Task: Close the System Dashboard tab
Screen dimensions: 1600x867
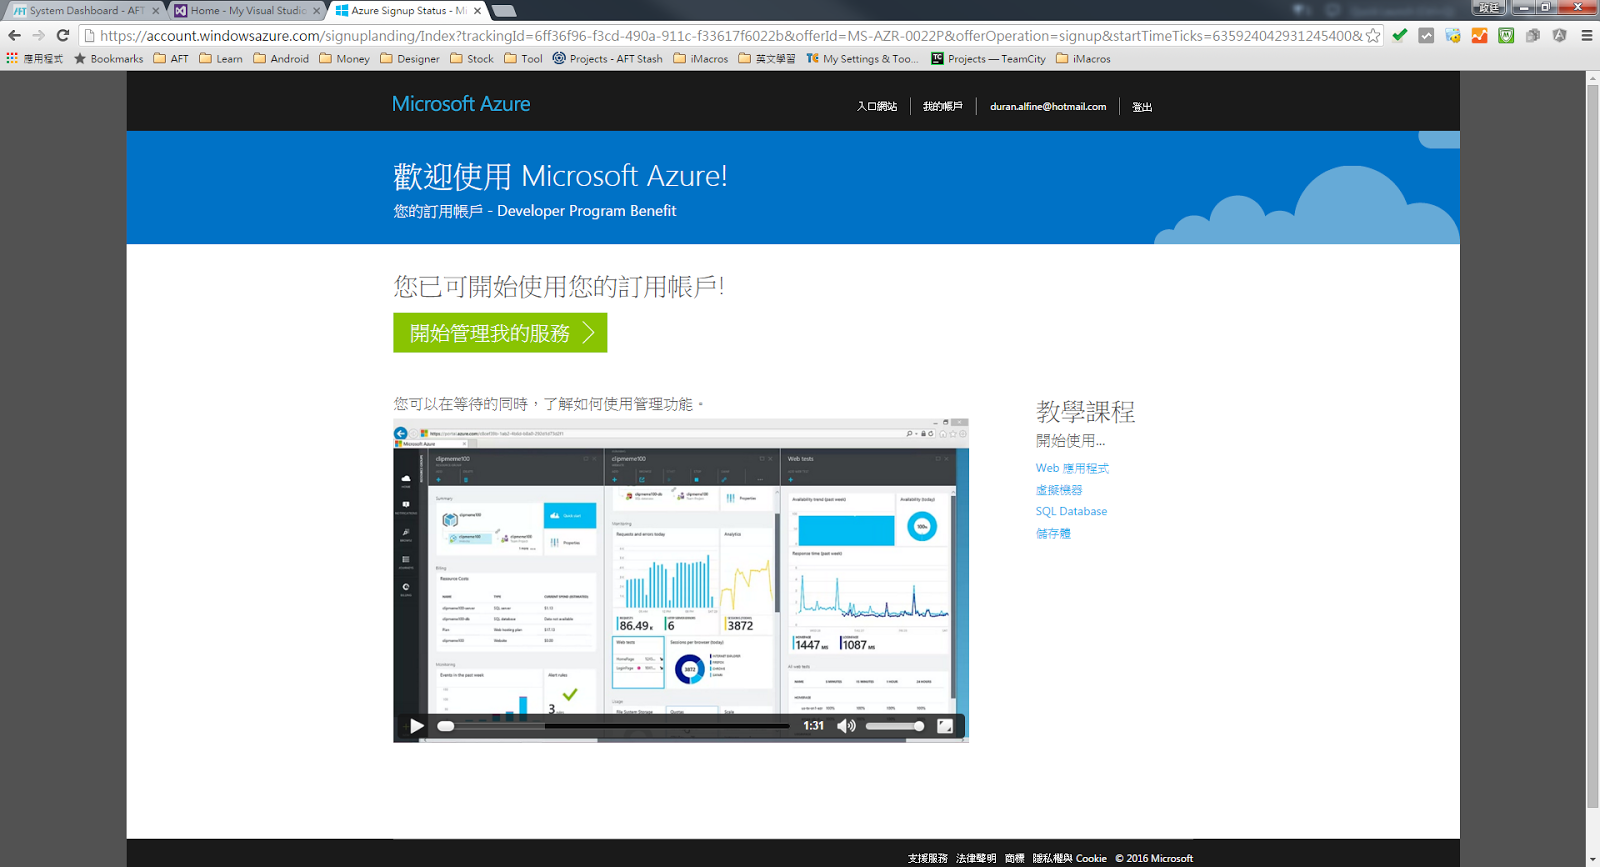Action: pyautogui.click(x=156, y=11)
